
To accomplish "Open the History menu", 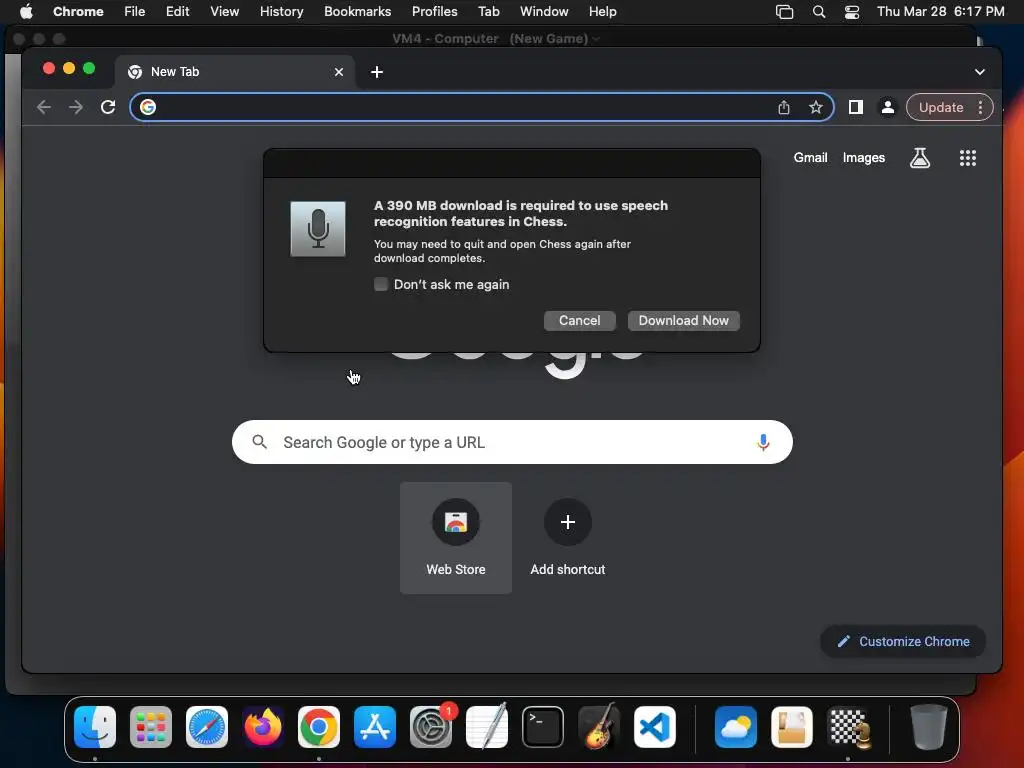I will pos(281,12).
